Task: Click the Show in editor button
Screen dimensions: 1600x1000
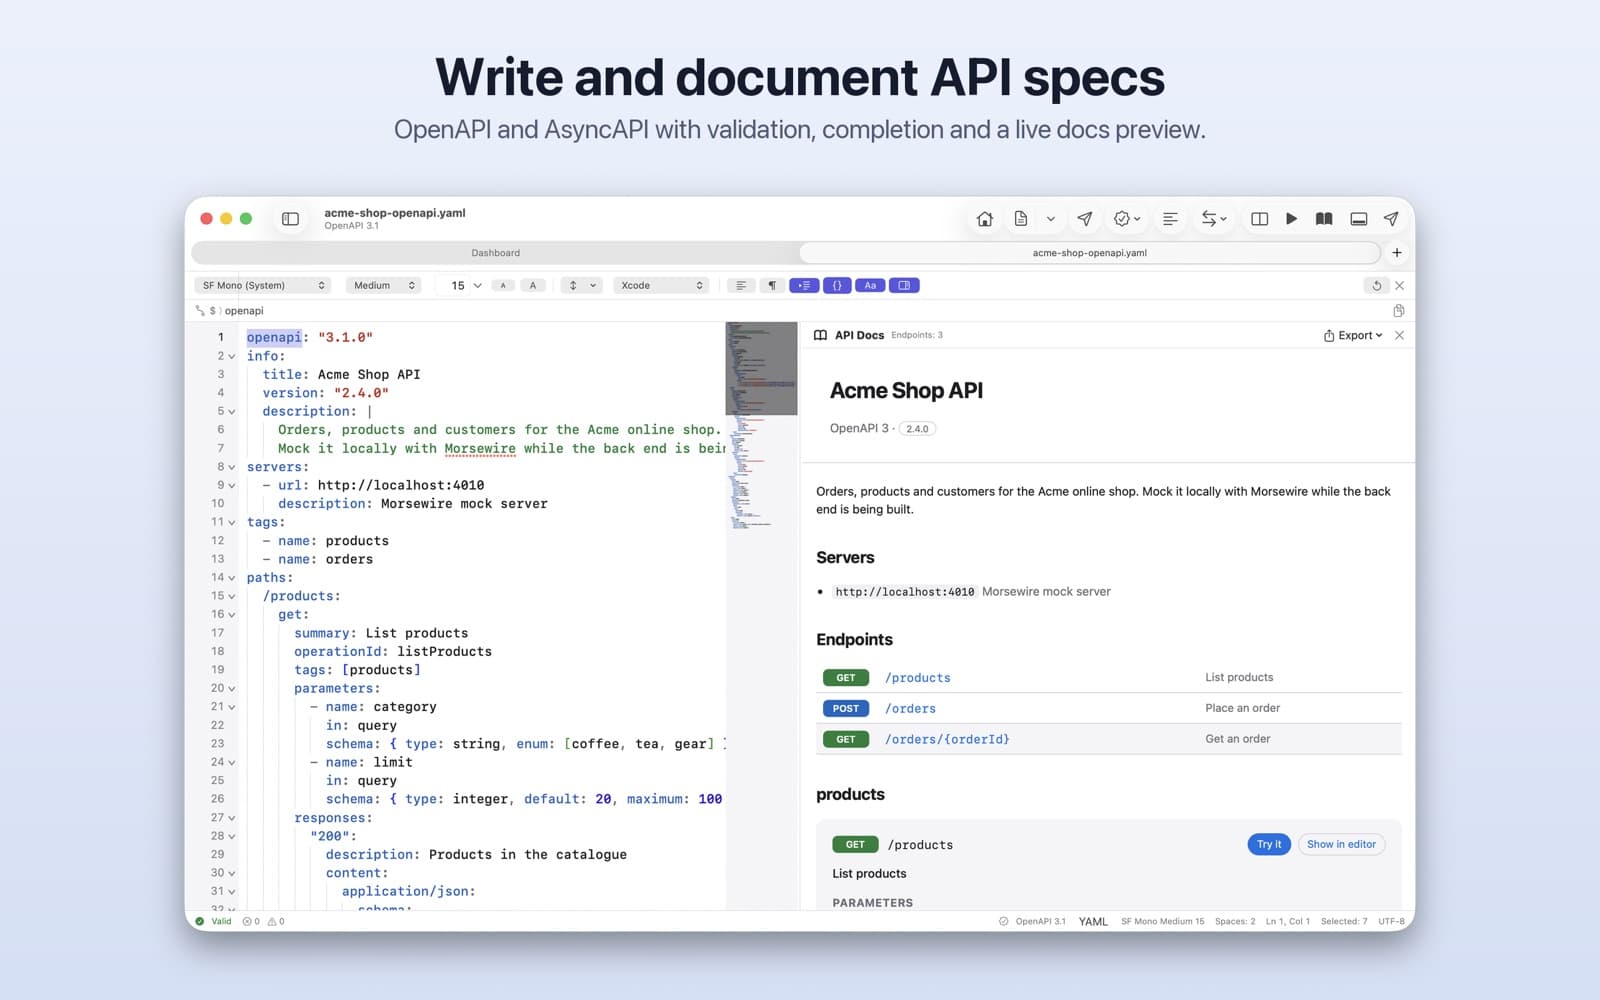Action: point(1341,845)
